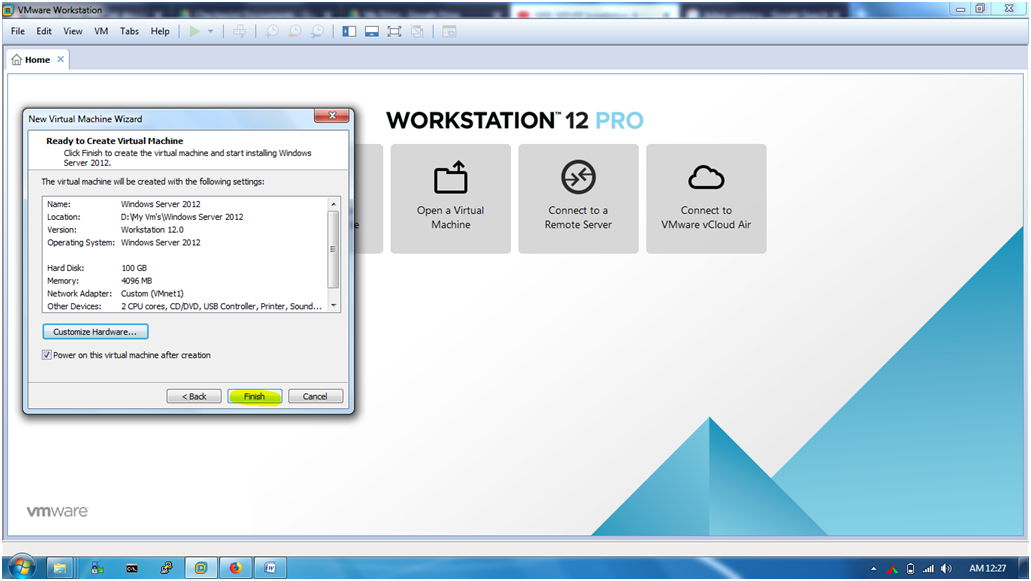Click the 'Workstation 12.0' version value
This screenshot has height=581, width=1031.
coord(152,229)
